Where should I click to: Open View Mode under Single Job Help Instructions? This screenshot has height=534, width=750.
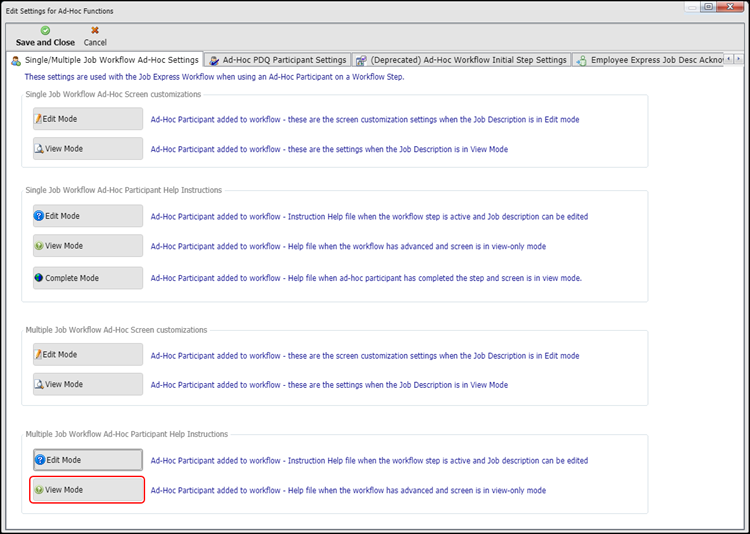click(x=88, y=245)
